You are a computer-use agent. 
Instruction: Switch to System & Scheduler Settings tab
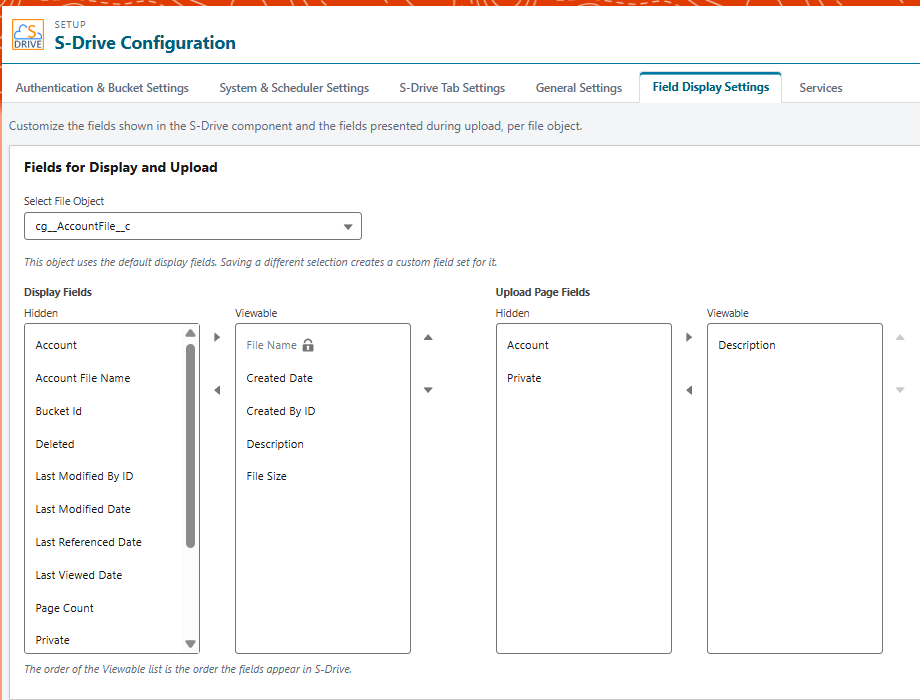tap(294, 87)
